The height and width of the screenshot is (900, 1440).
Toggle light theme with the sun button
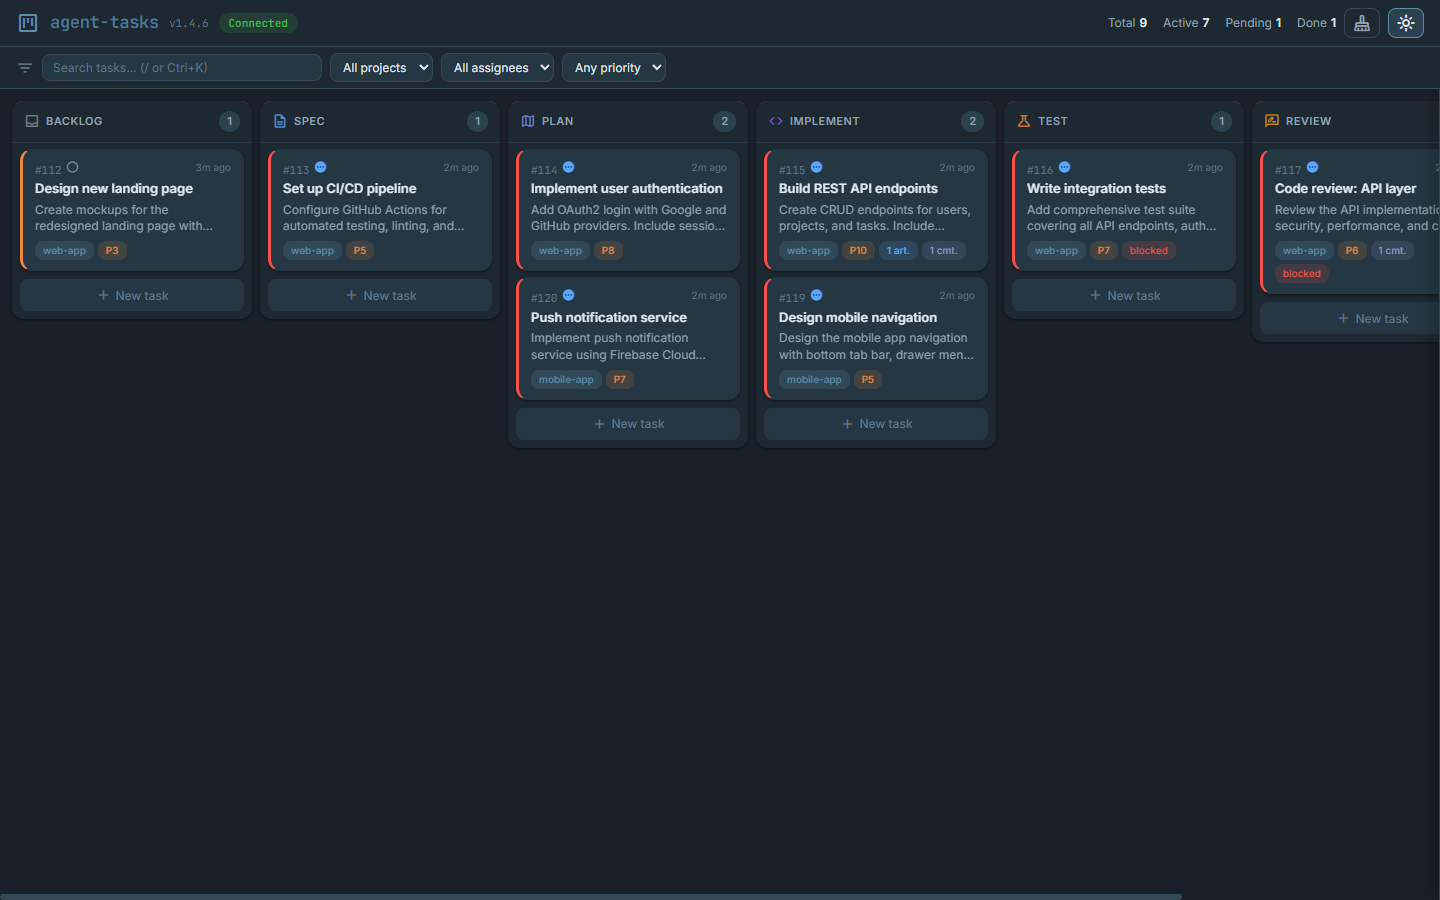(1405, 22)
